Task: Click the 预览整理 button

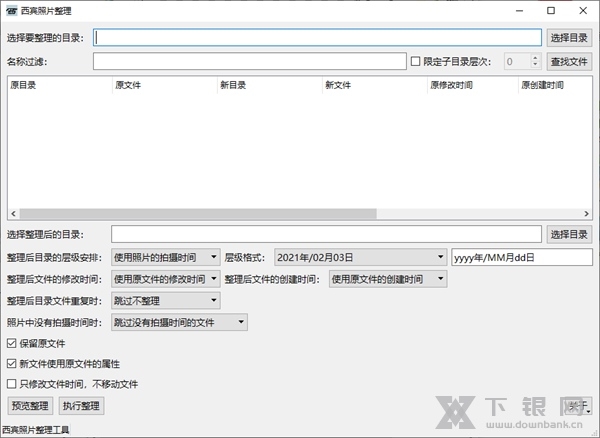Action: [30, 405]
